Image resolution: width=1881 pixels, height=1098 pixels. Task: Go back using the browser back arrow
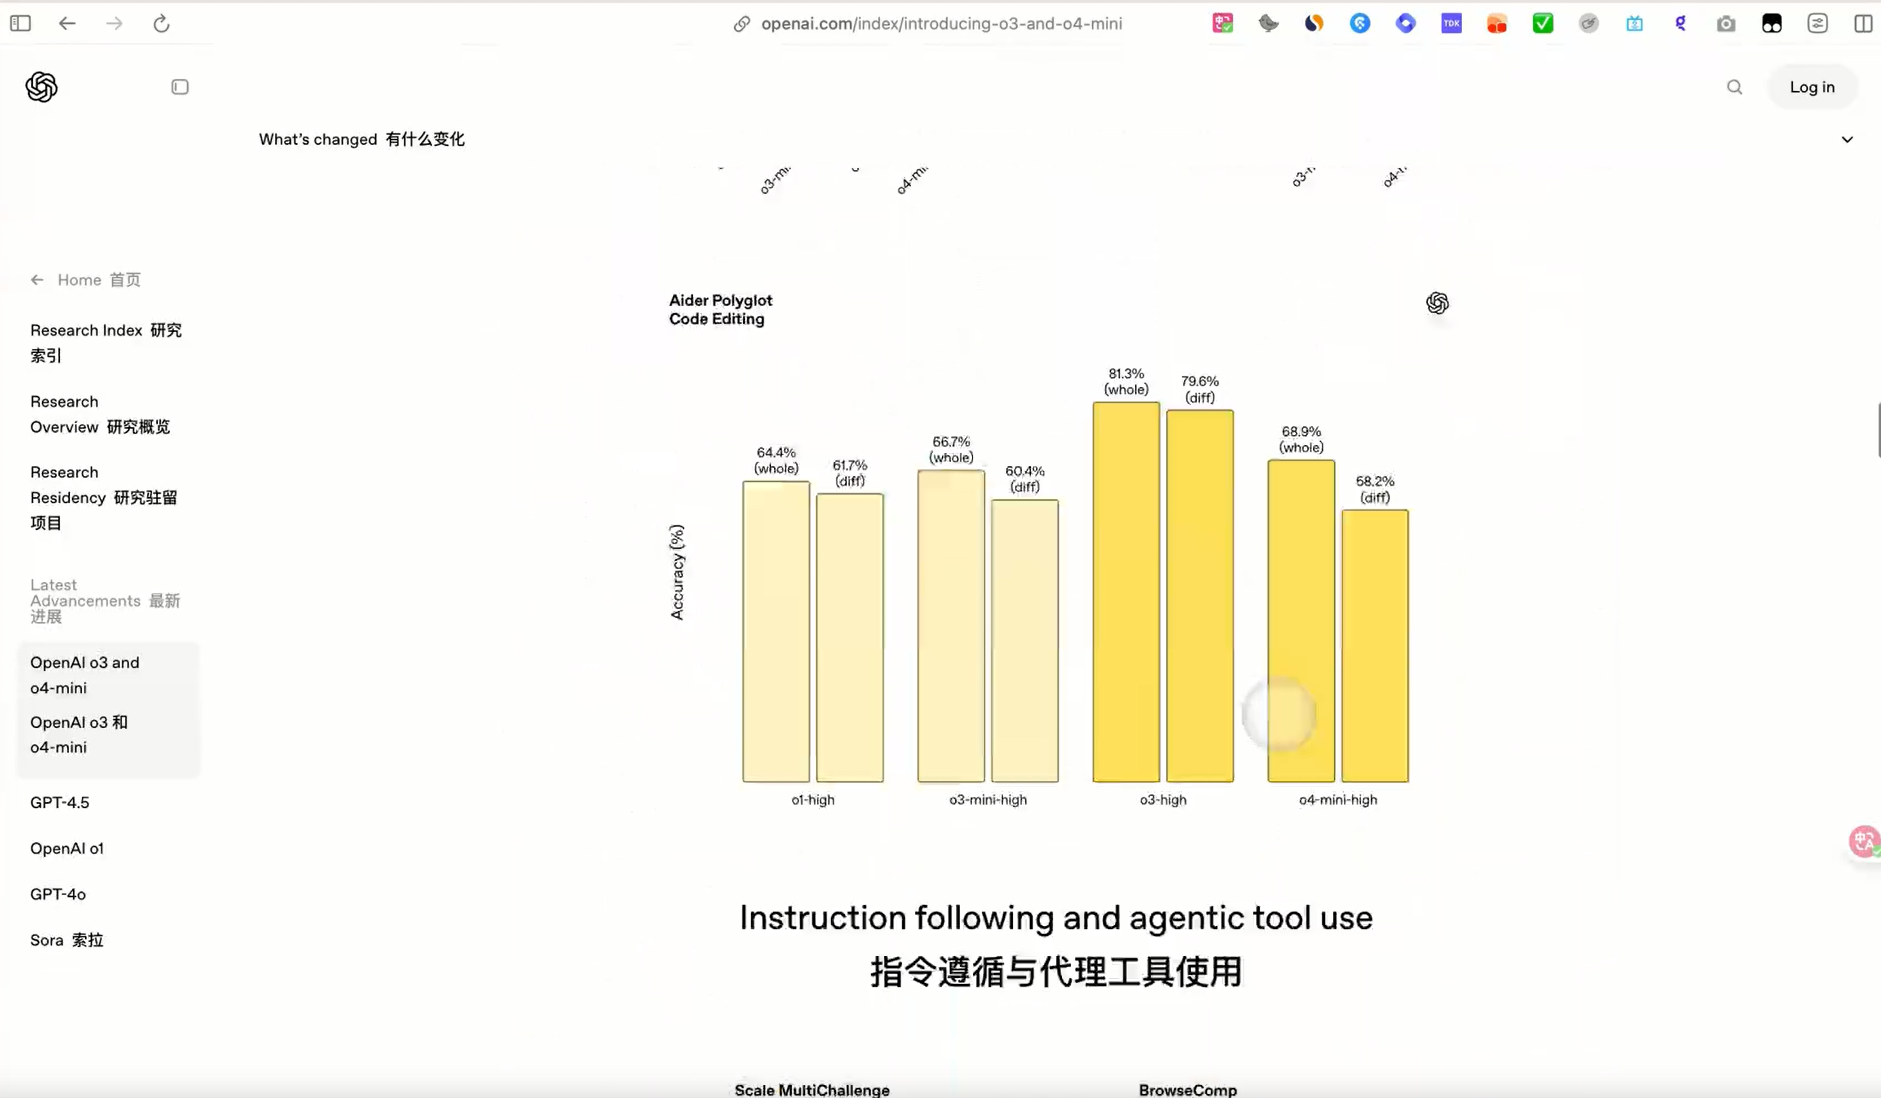[x=67, y=23]
